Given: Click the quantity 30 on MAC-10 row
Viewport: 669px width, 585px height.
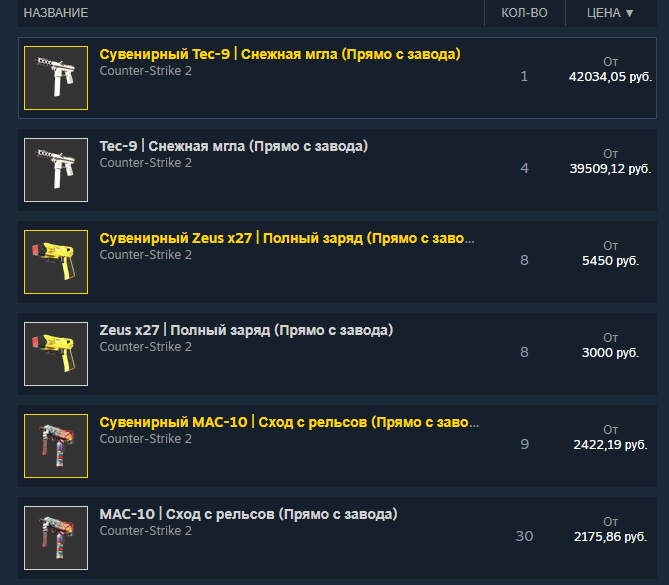Looking at the screenshot, I should tap(524, 536).
